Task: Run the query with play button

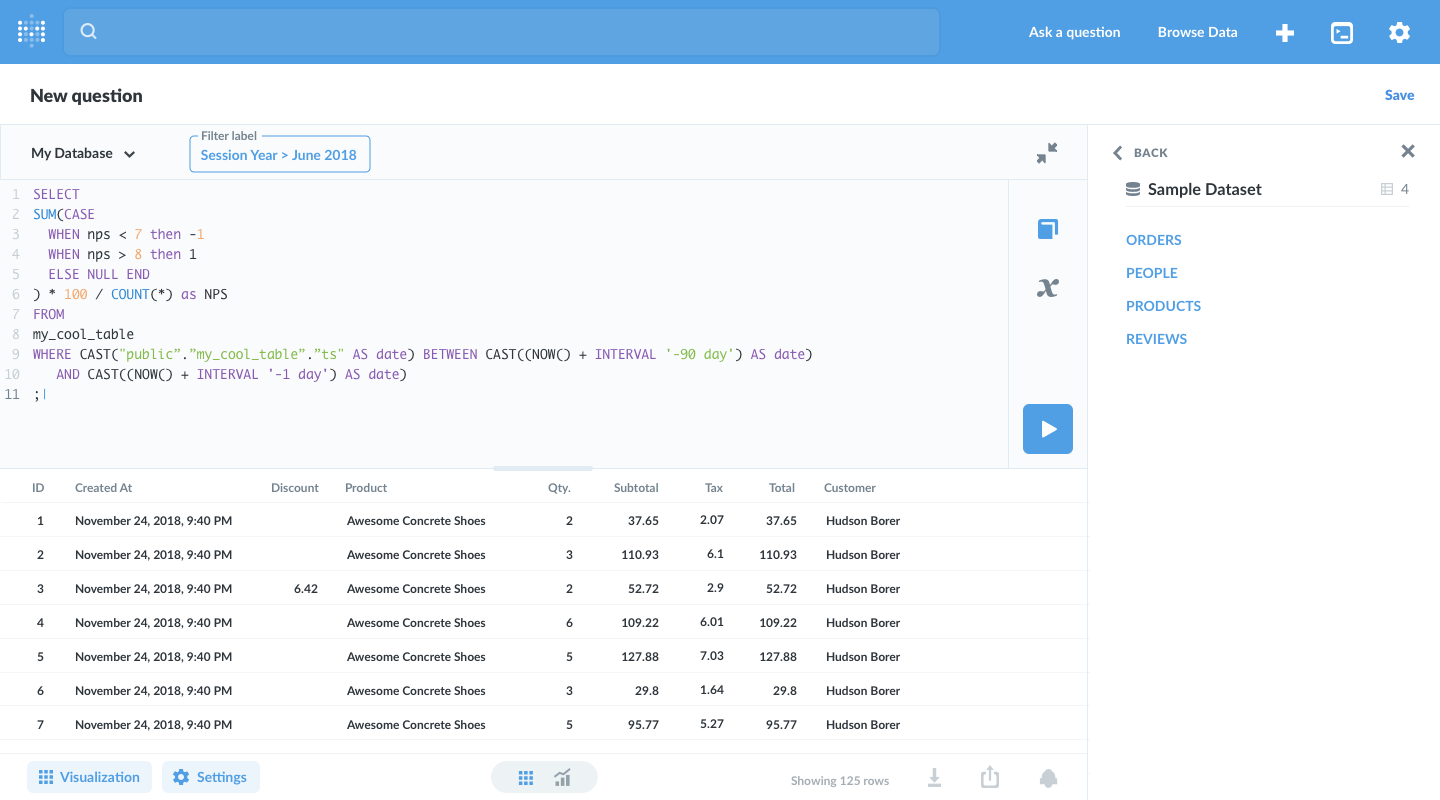Action: coord(1048,429)
